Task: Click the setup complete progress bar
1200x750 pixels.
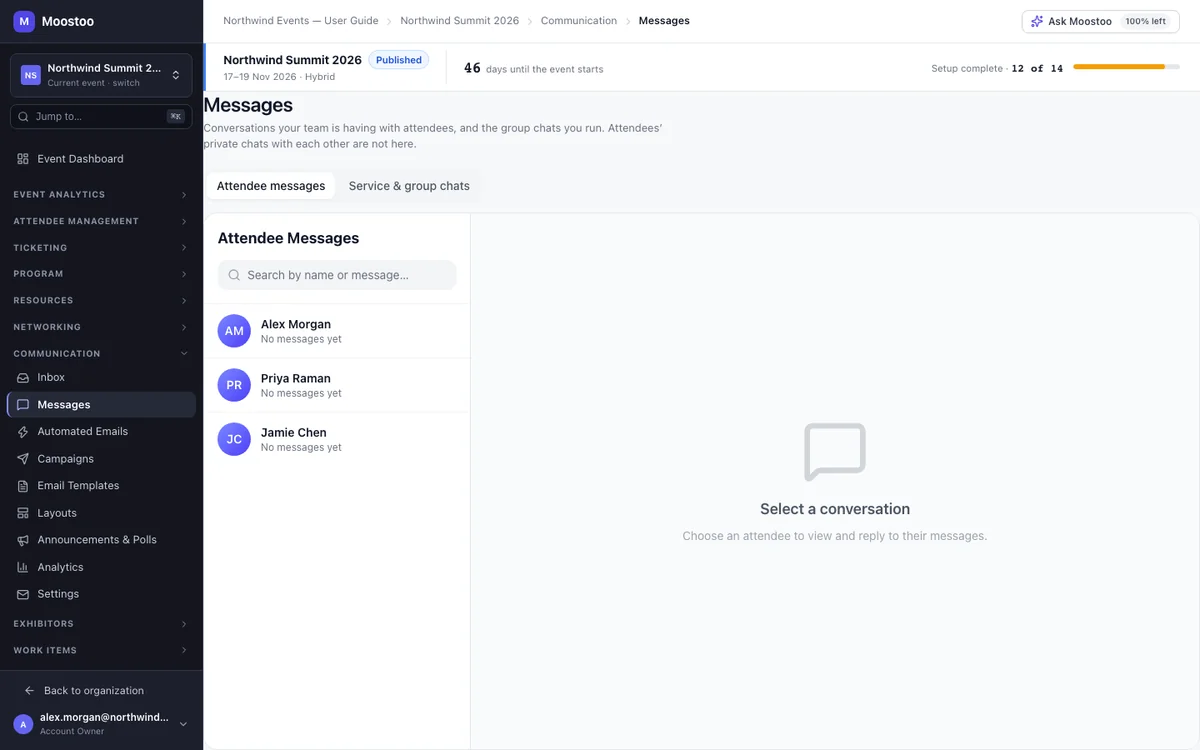Action: (x=1126, y=67)
